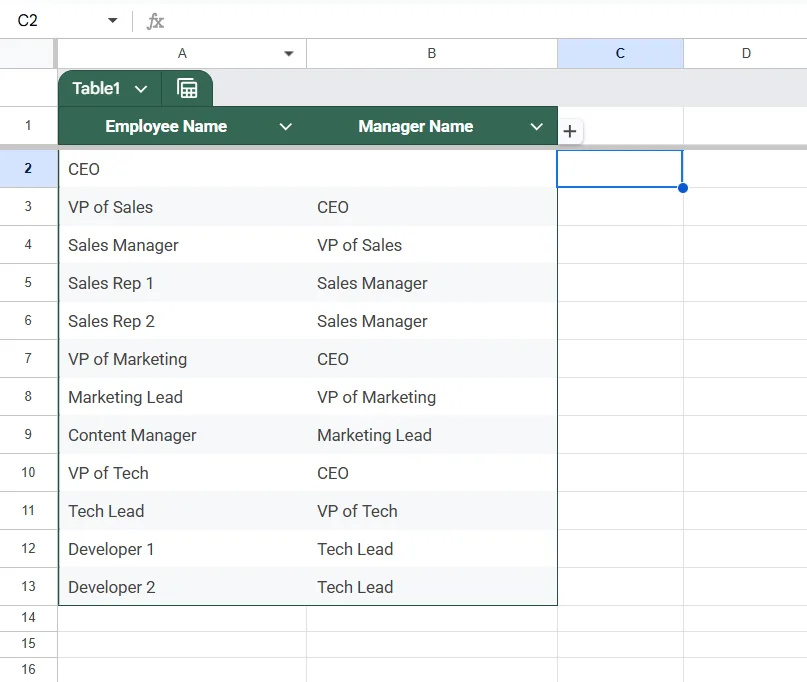
Task: Select the Content Manager cell
Action: 183,435
